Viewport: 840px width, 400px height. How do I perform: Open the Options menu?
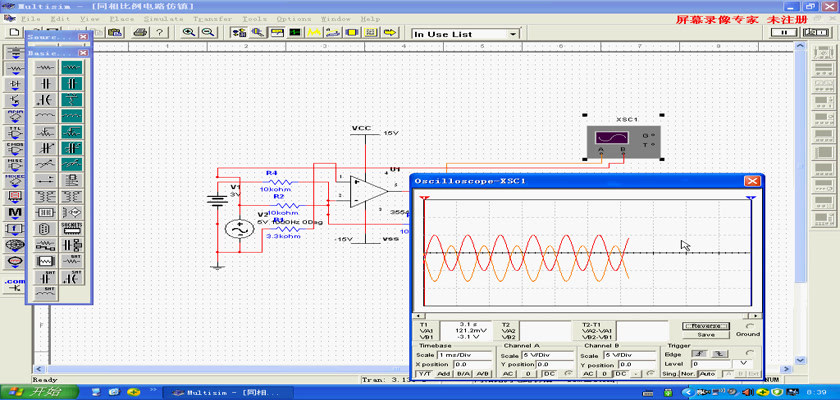click(294, 19)
